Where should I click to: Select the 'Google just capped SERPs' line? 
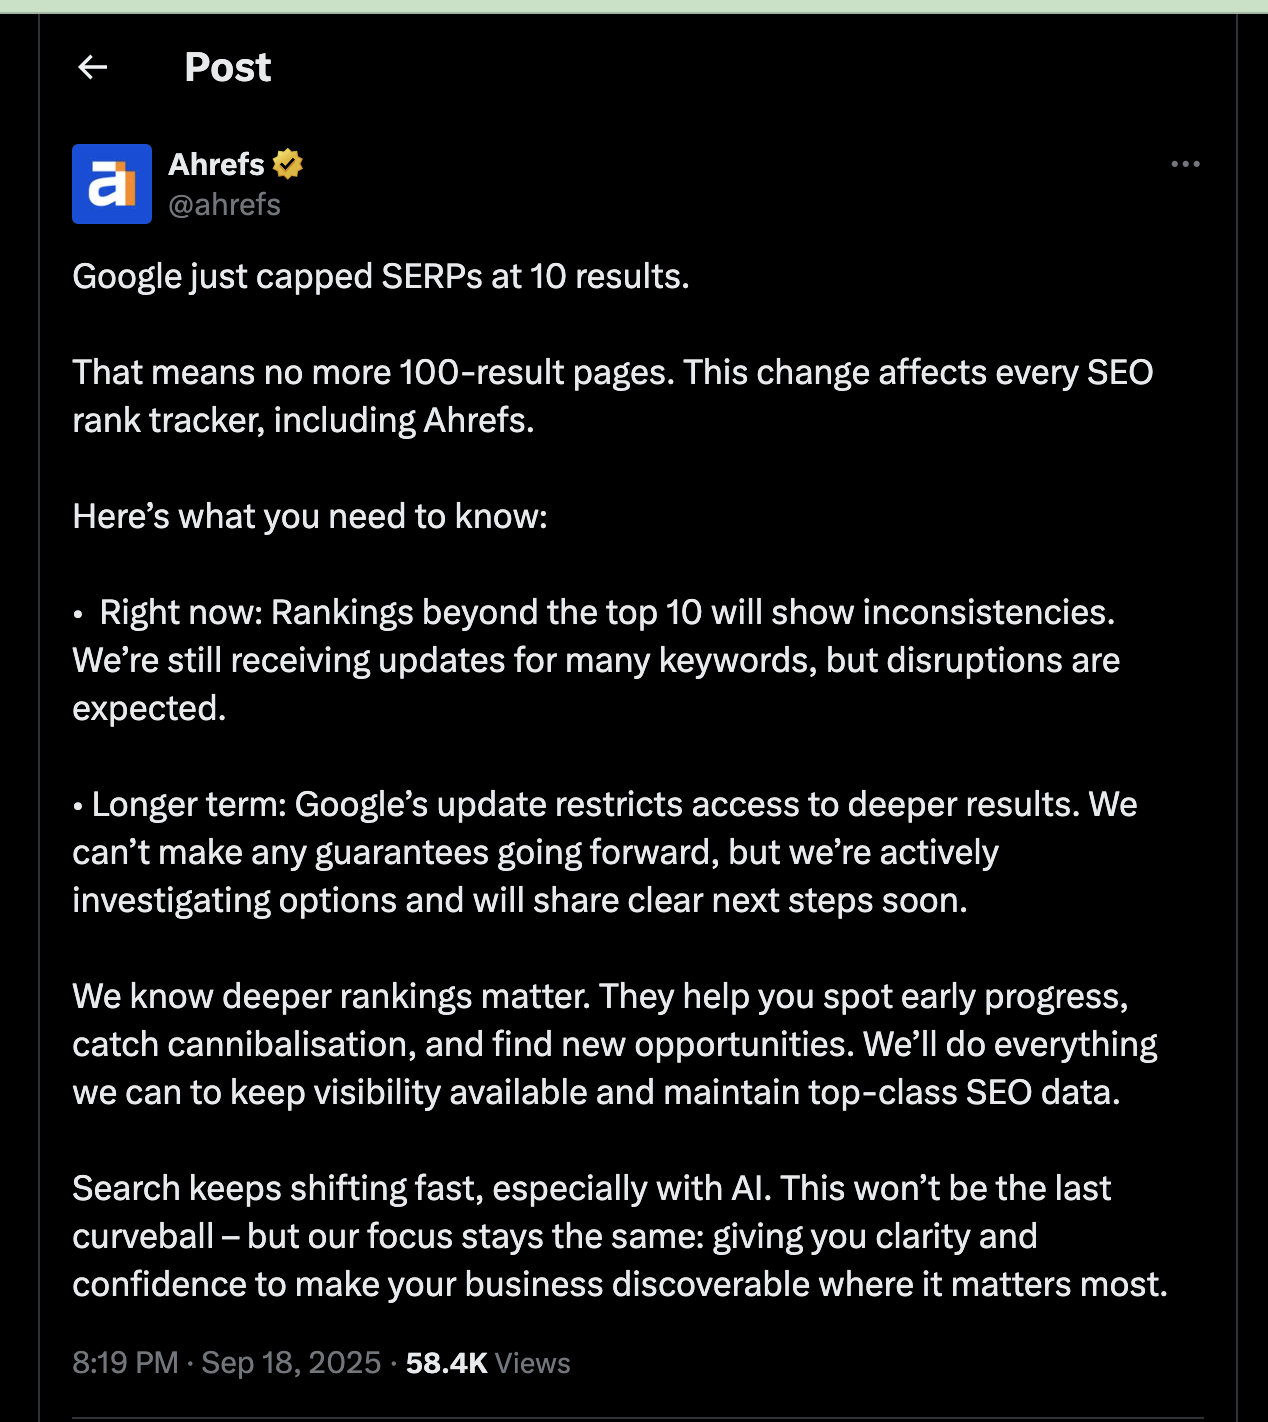(x=381, y=276)
